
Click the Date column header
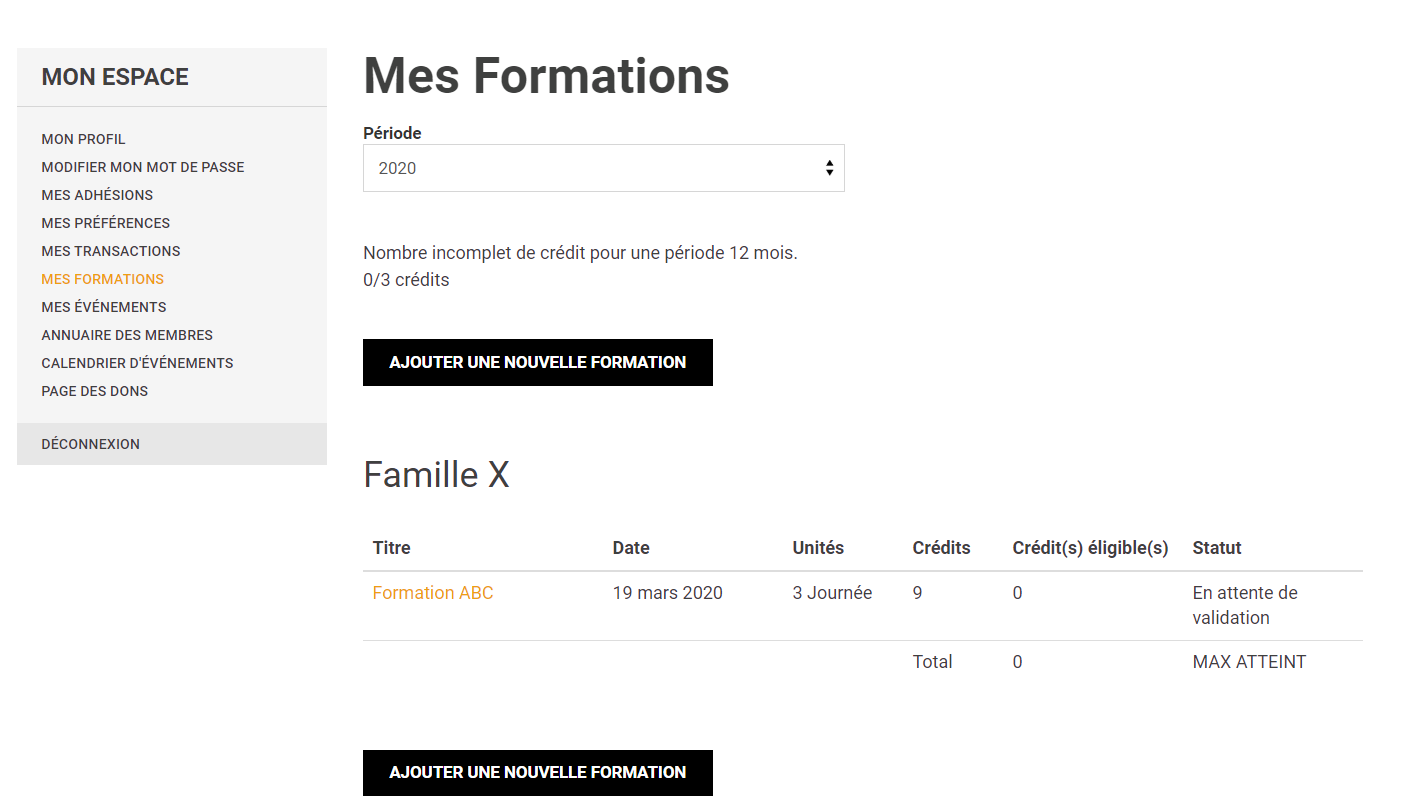631,548
